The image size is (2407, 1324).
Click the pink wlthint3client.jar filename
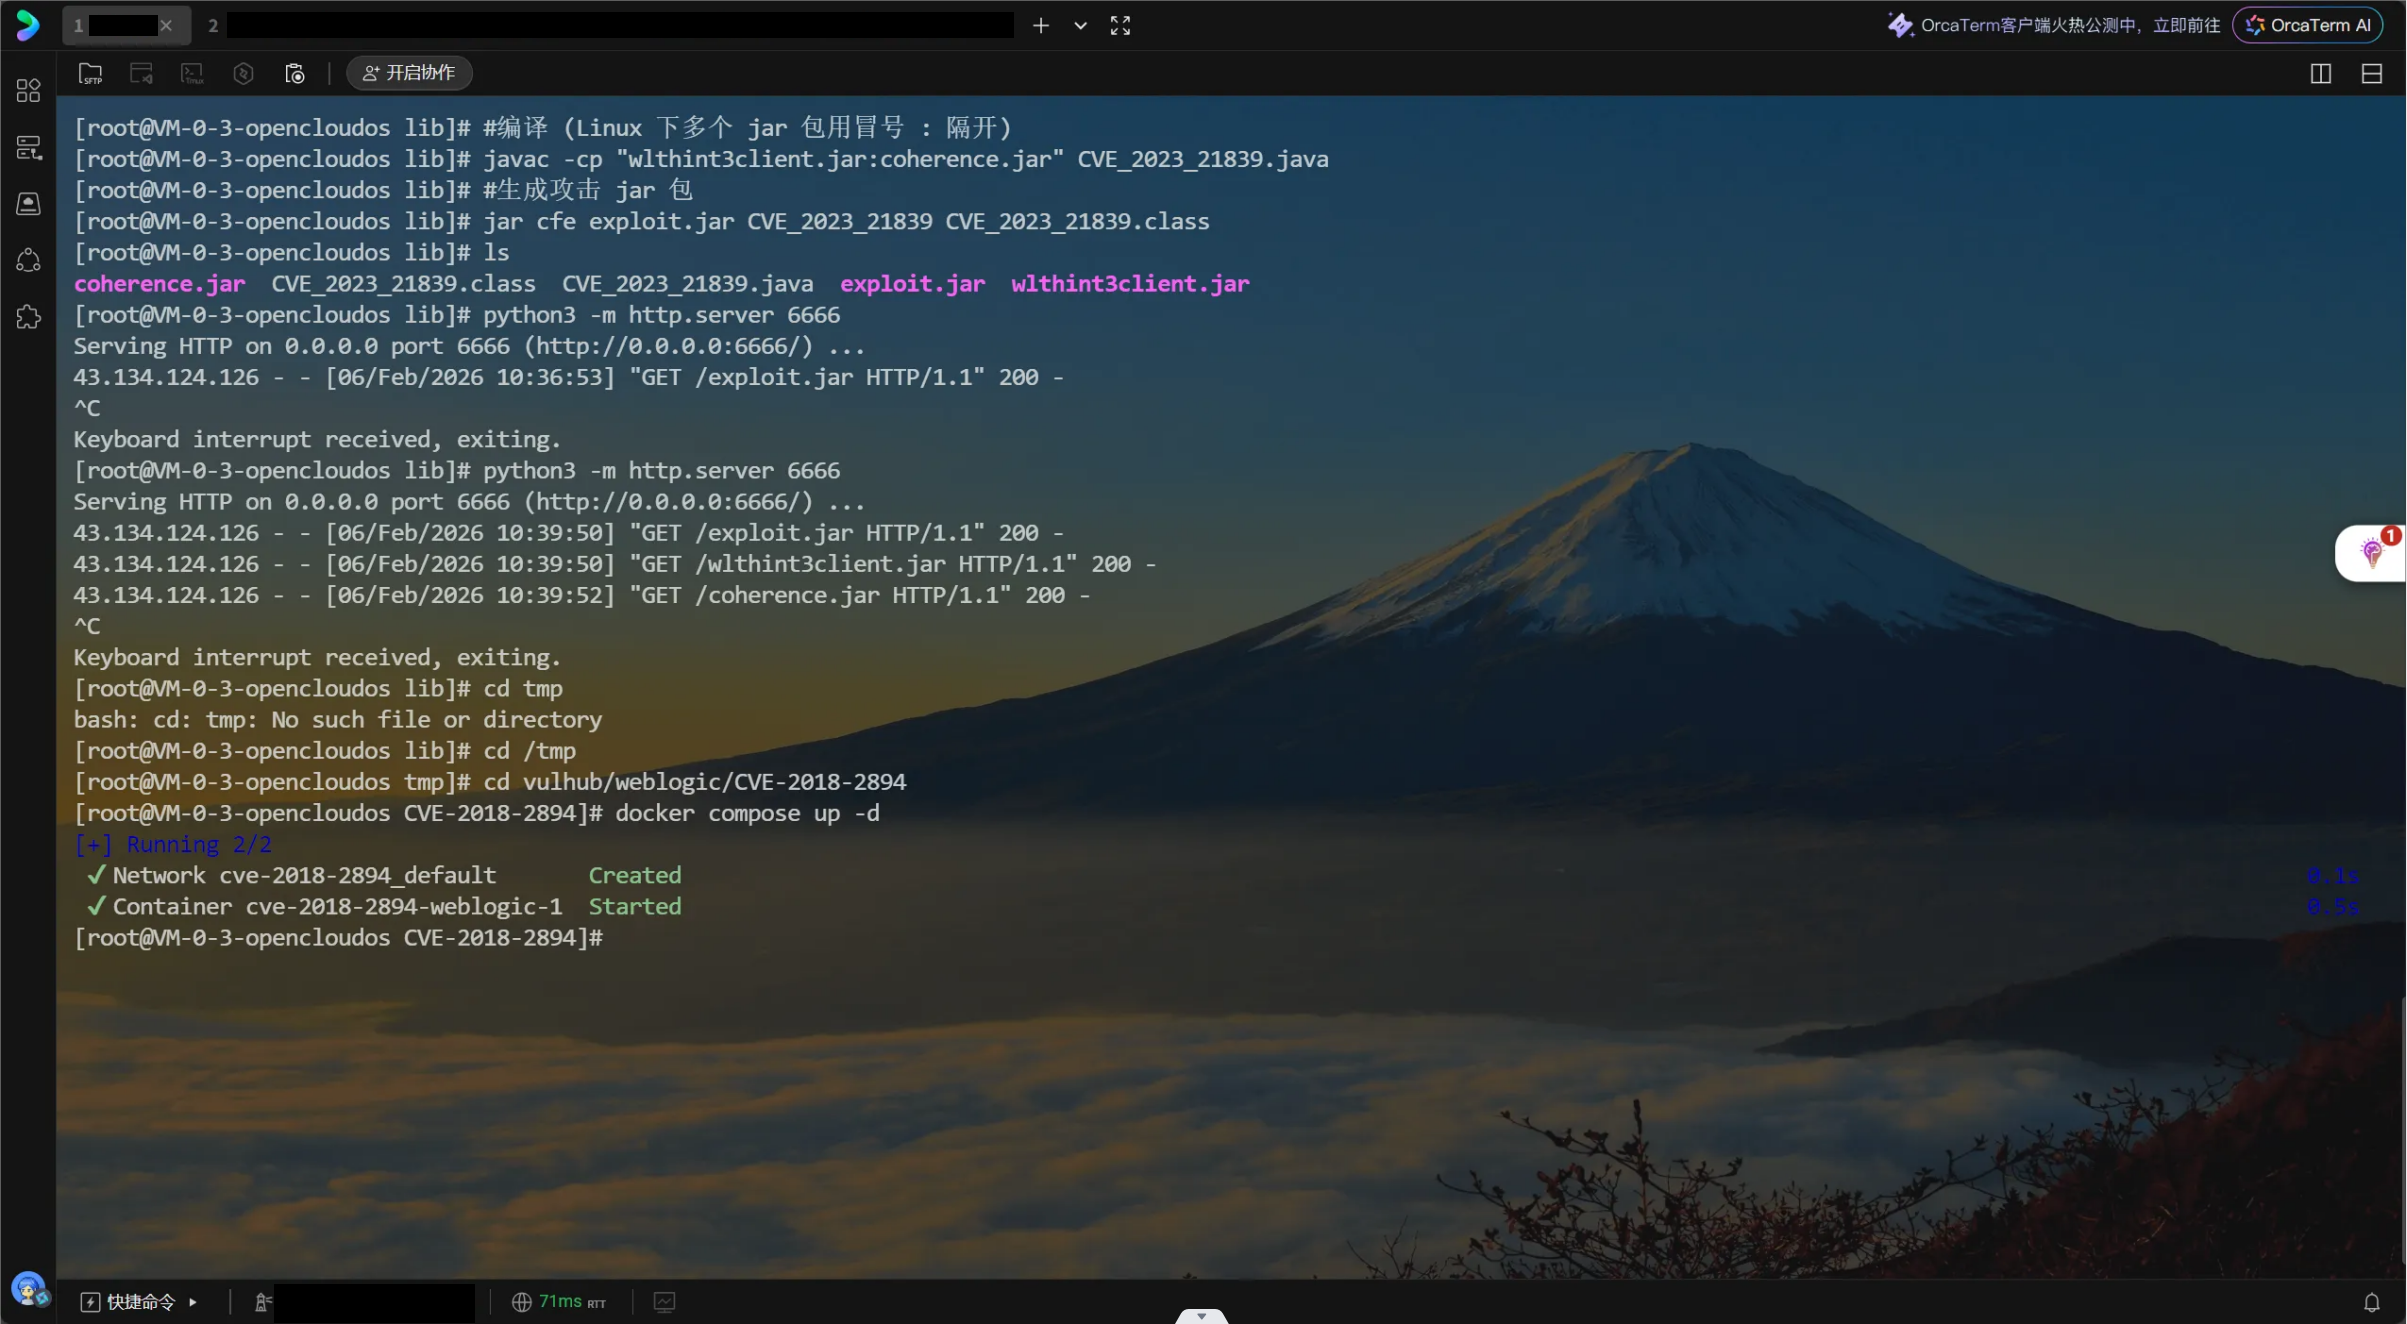(1130, 284)
